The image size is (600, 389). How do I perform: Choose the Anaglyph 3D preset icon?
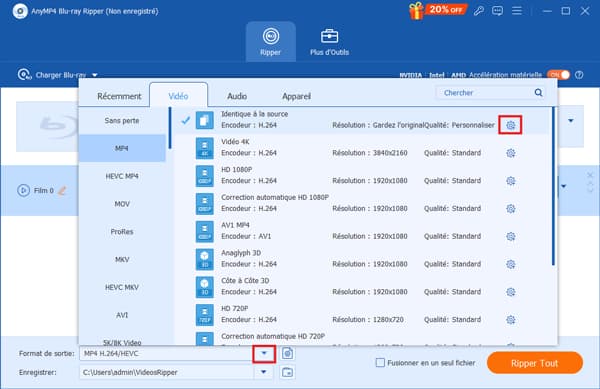(x=204, y=259)
